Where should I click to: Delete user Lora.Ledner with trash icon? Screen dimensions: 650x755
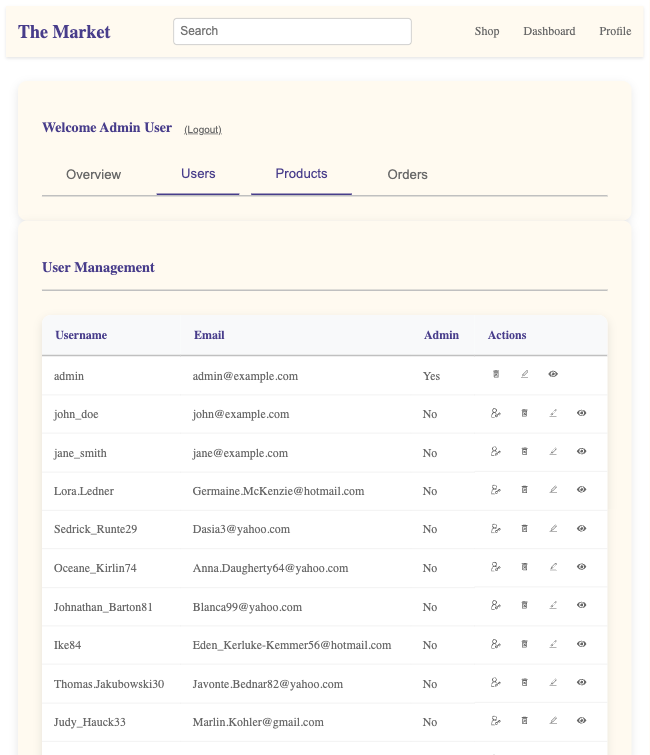click(524, 490)
